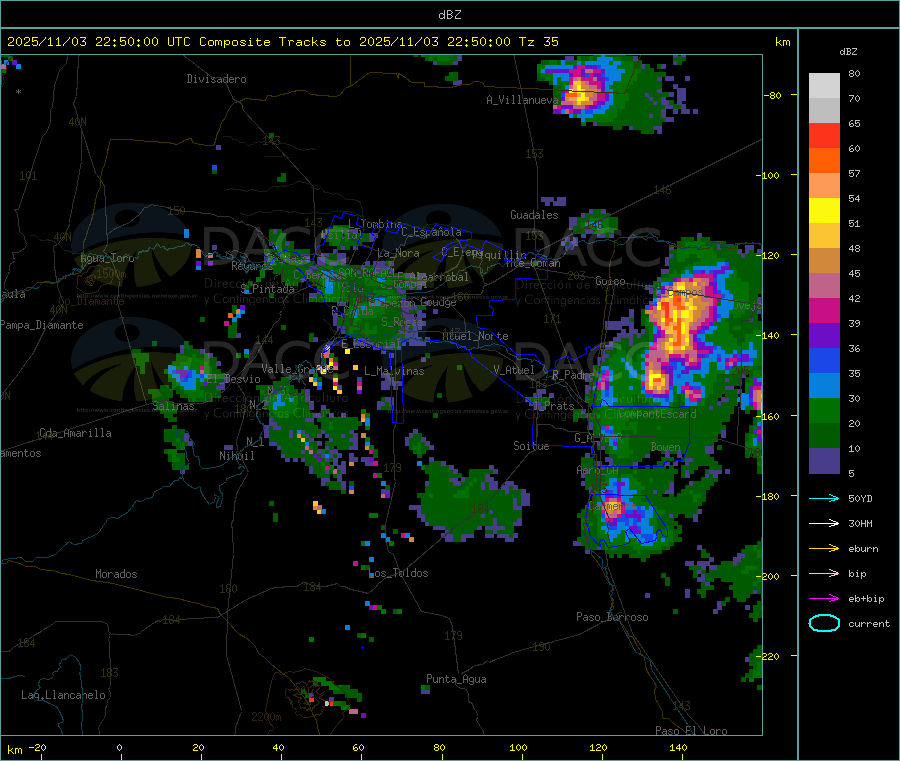Click the cyan 'current' oval icon
900x761 pixels.
point(824,623)
